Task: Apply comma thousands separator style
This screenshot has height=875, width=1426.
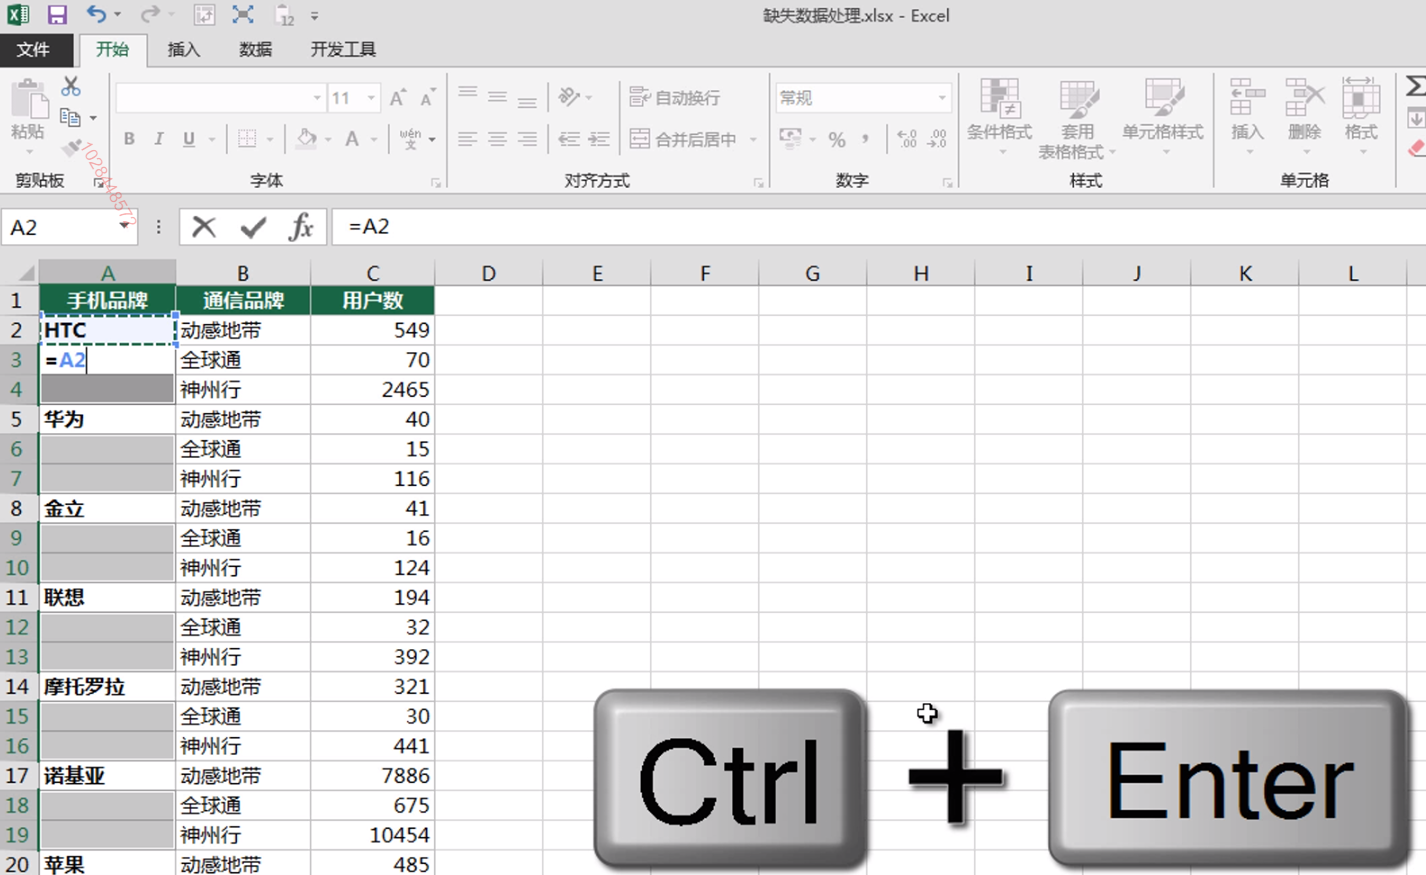Action: click(x=865, y=139)
